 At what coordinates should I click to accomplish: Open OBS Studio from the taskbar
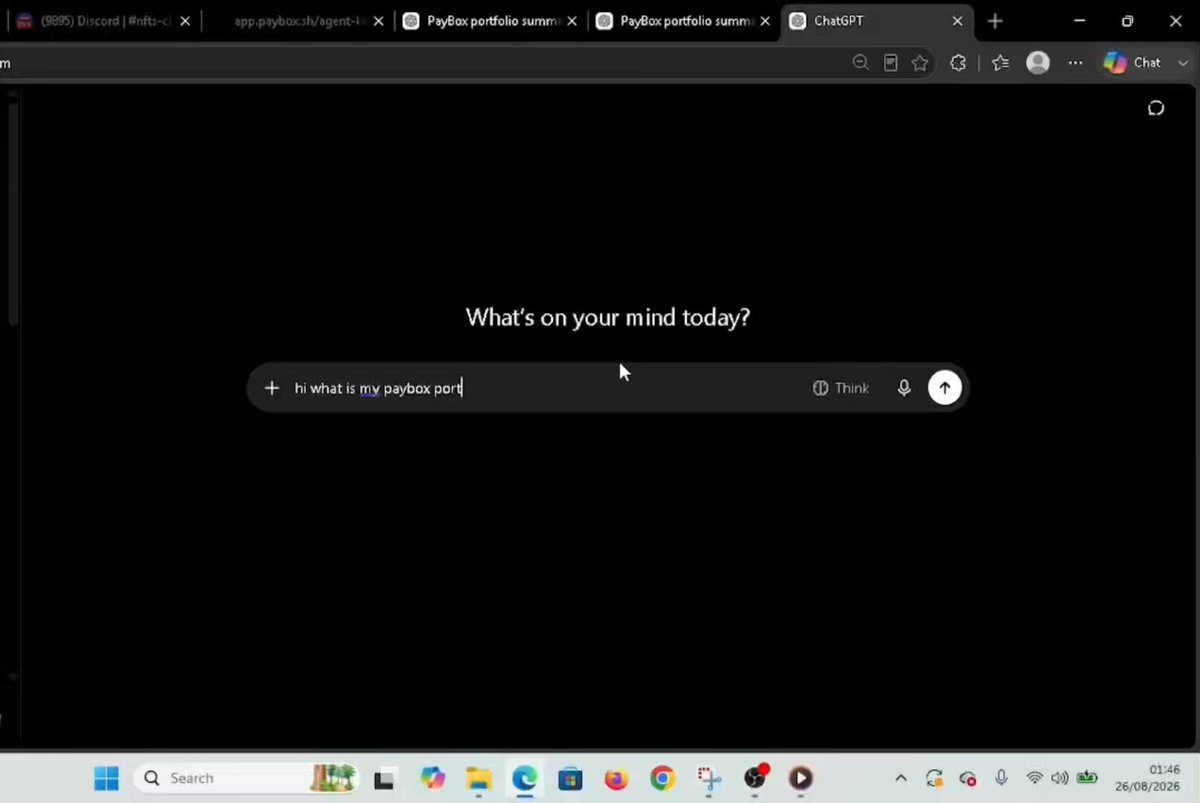755,778
